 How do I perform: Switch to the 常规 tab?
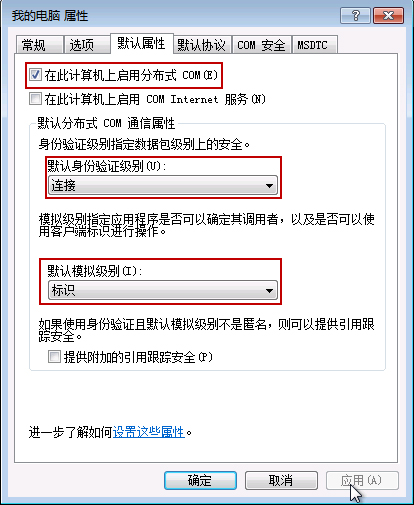[x=39, y=45]
